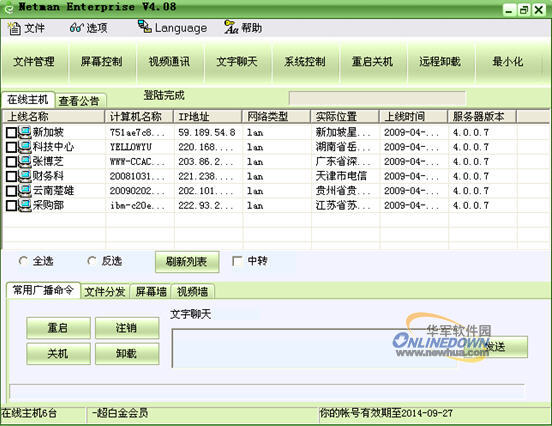This screenshot has width=552, height=426.
Task: Open the 文件分发 tab
Action: click(x=105, y=292)
